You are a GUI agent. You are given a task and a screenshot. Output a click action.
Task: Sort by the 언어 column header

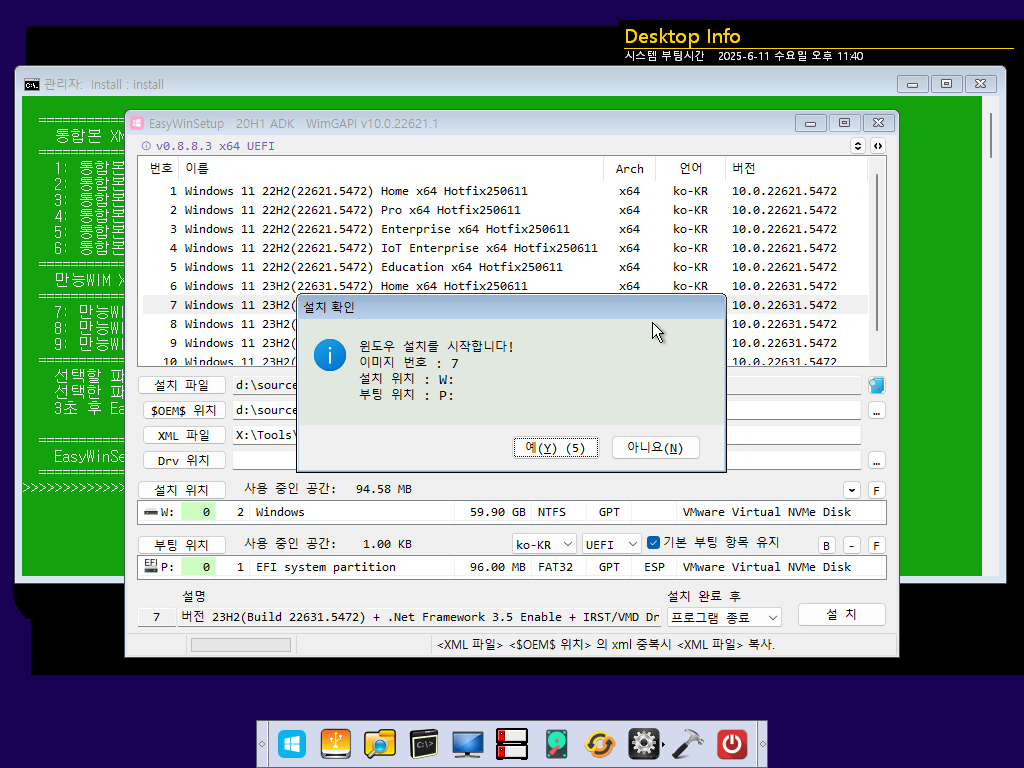tap(690, 168)
